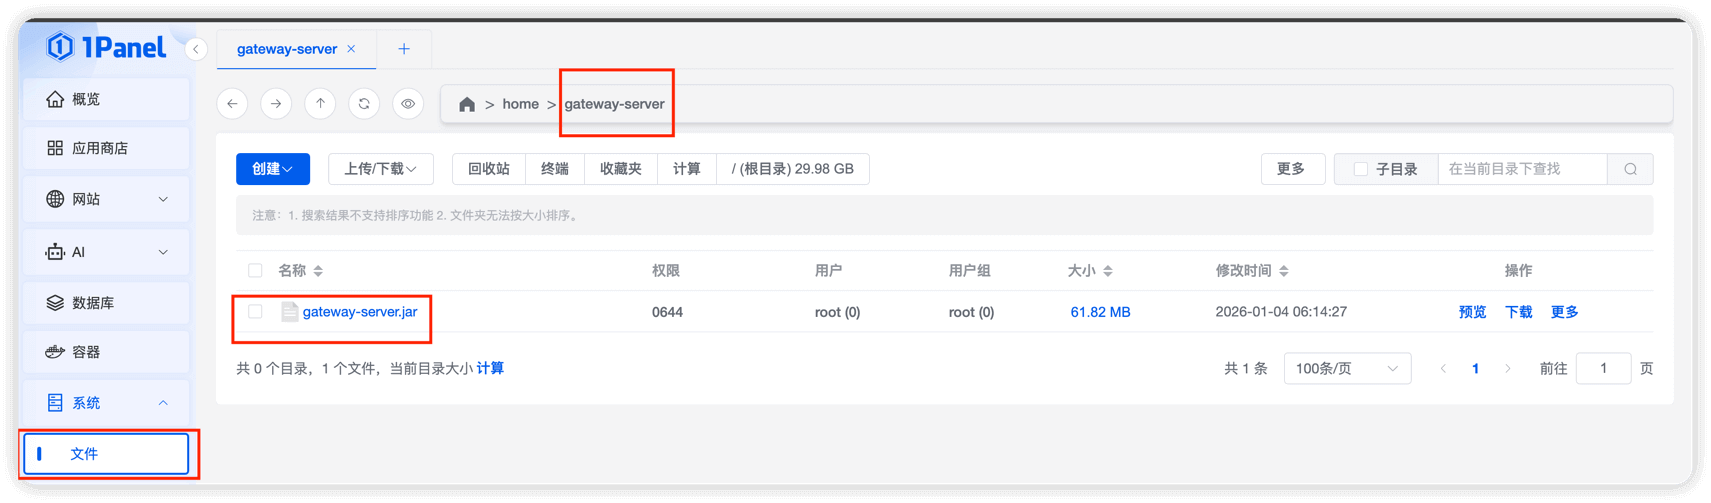
Task: Open the 创建 create dropdown
Action: coord(272,169)
